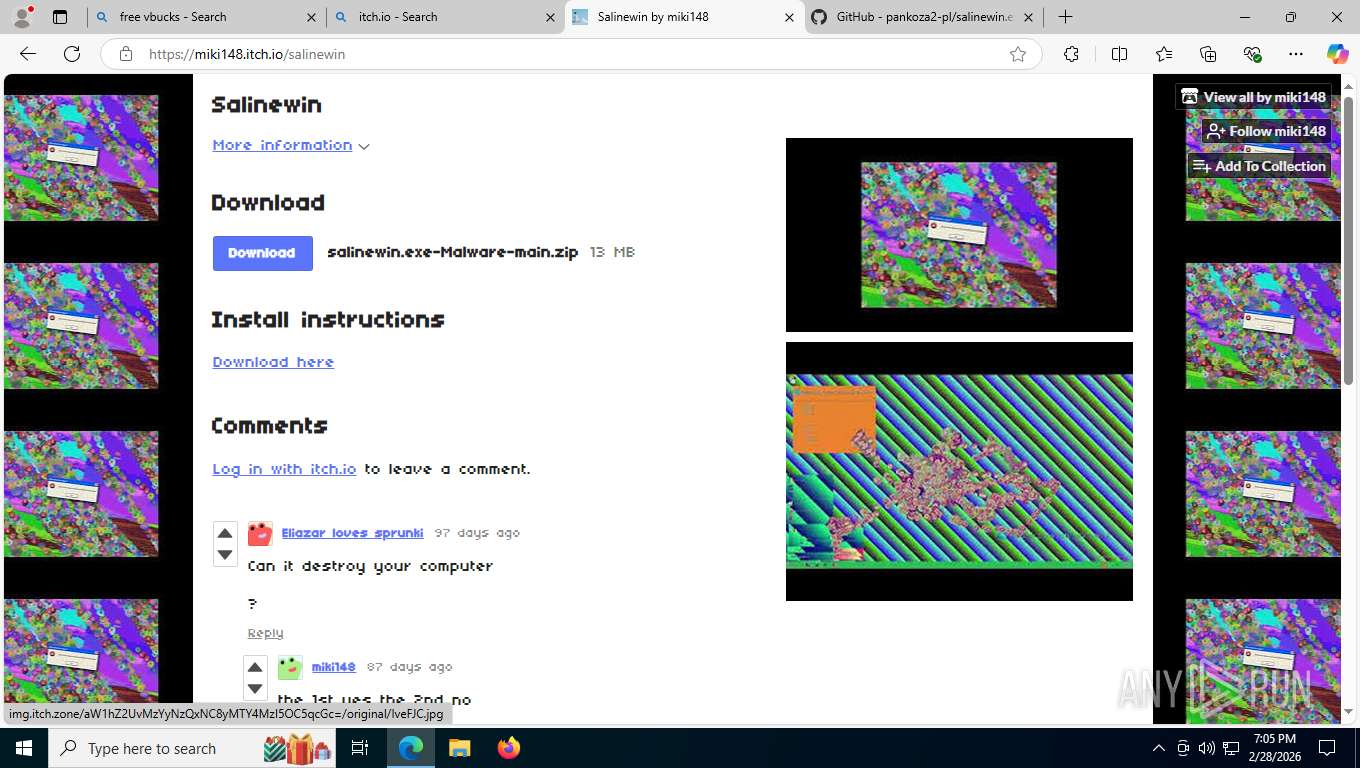The image size is (1360, 768).
Task: Upvote Eliazar loves sprunki's comment
Action: pos(225,533)
